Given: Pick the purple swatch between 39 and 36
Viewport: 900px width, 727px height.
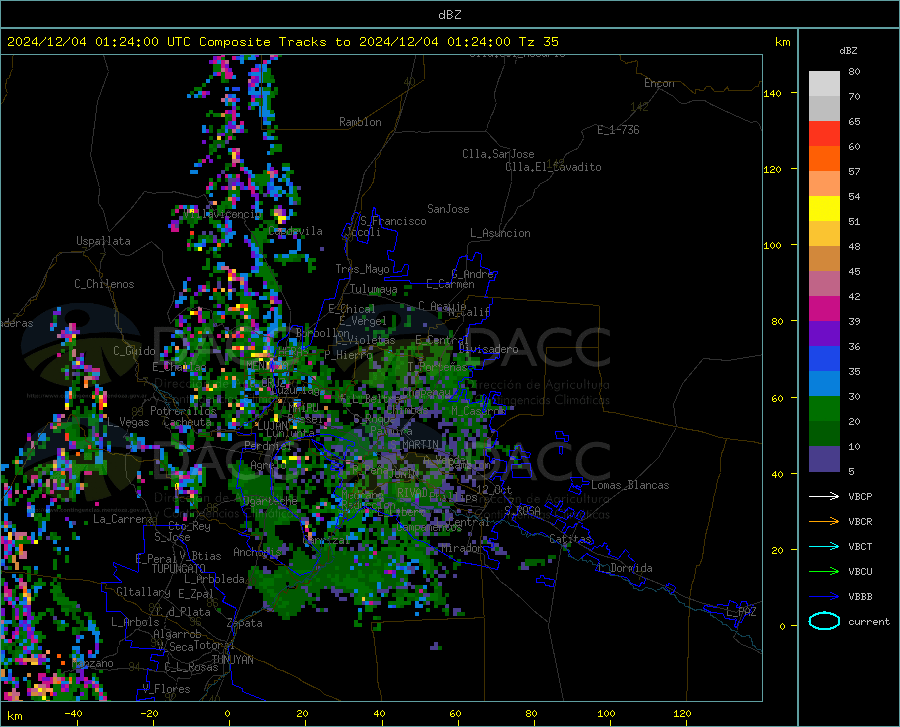Looking at the screenshot, I should pos(824,334).
